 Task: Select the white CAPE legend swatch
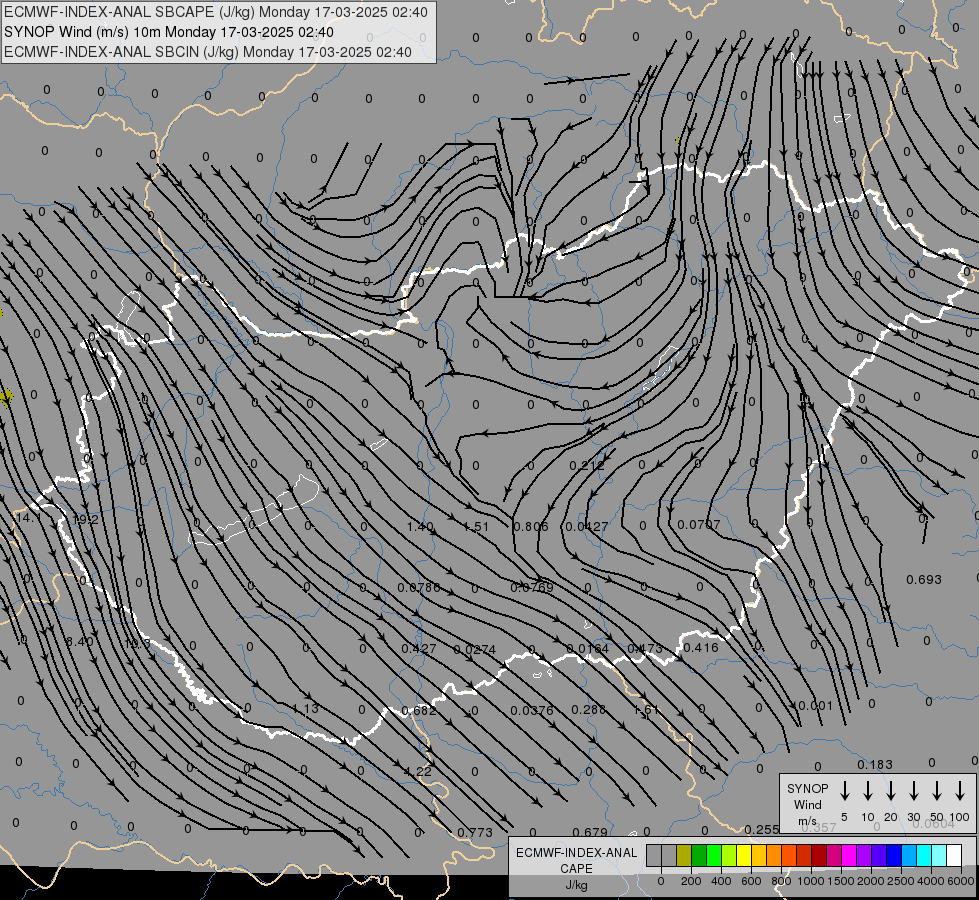(953, 855)
